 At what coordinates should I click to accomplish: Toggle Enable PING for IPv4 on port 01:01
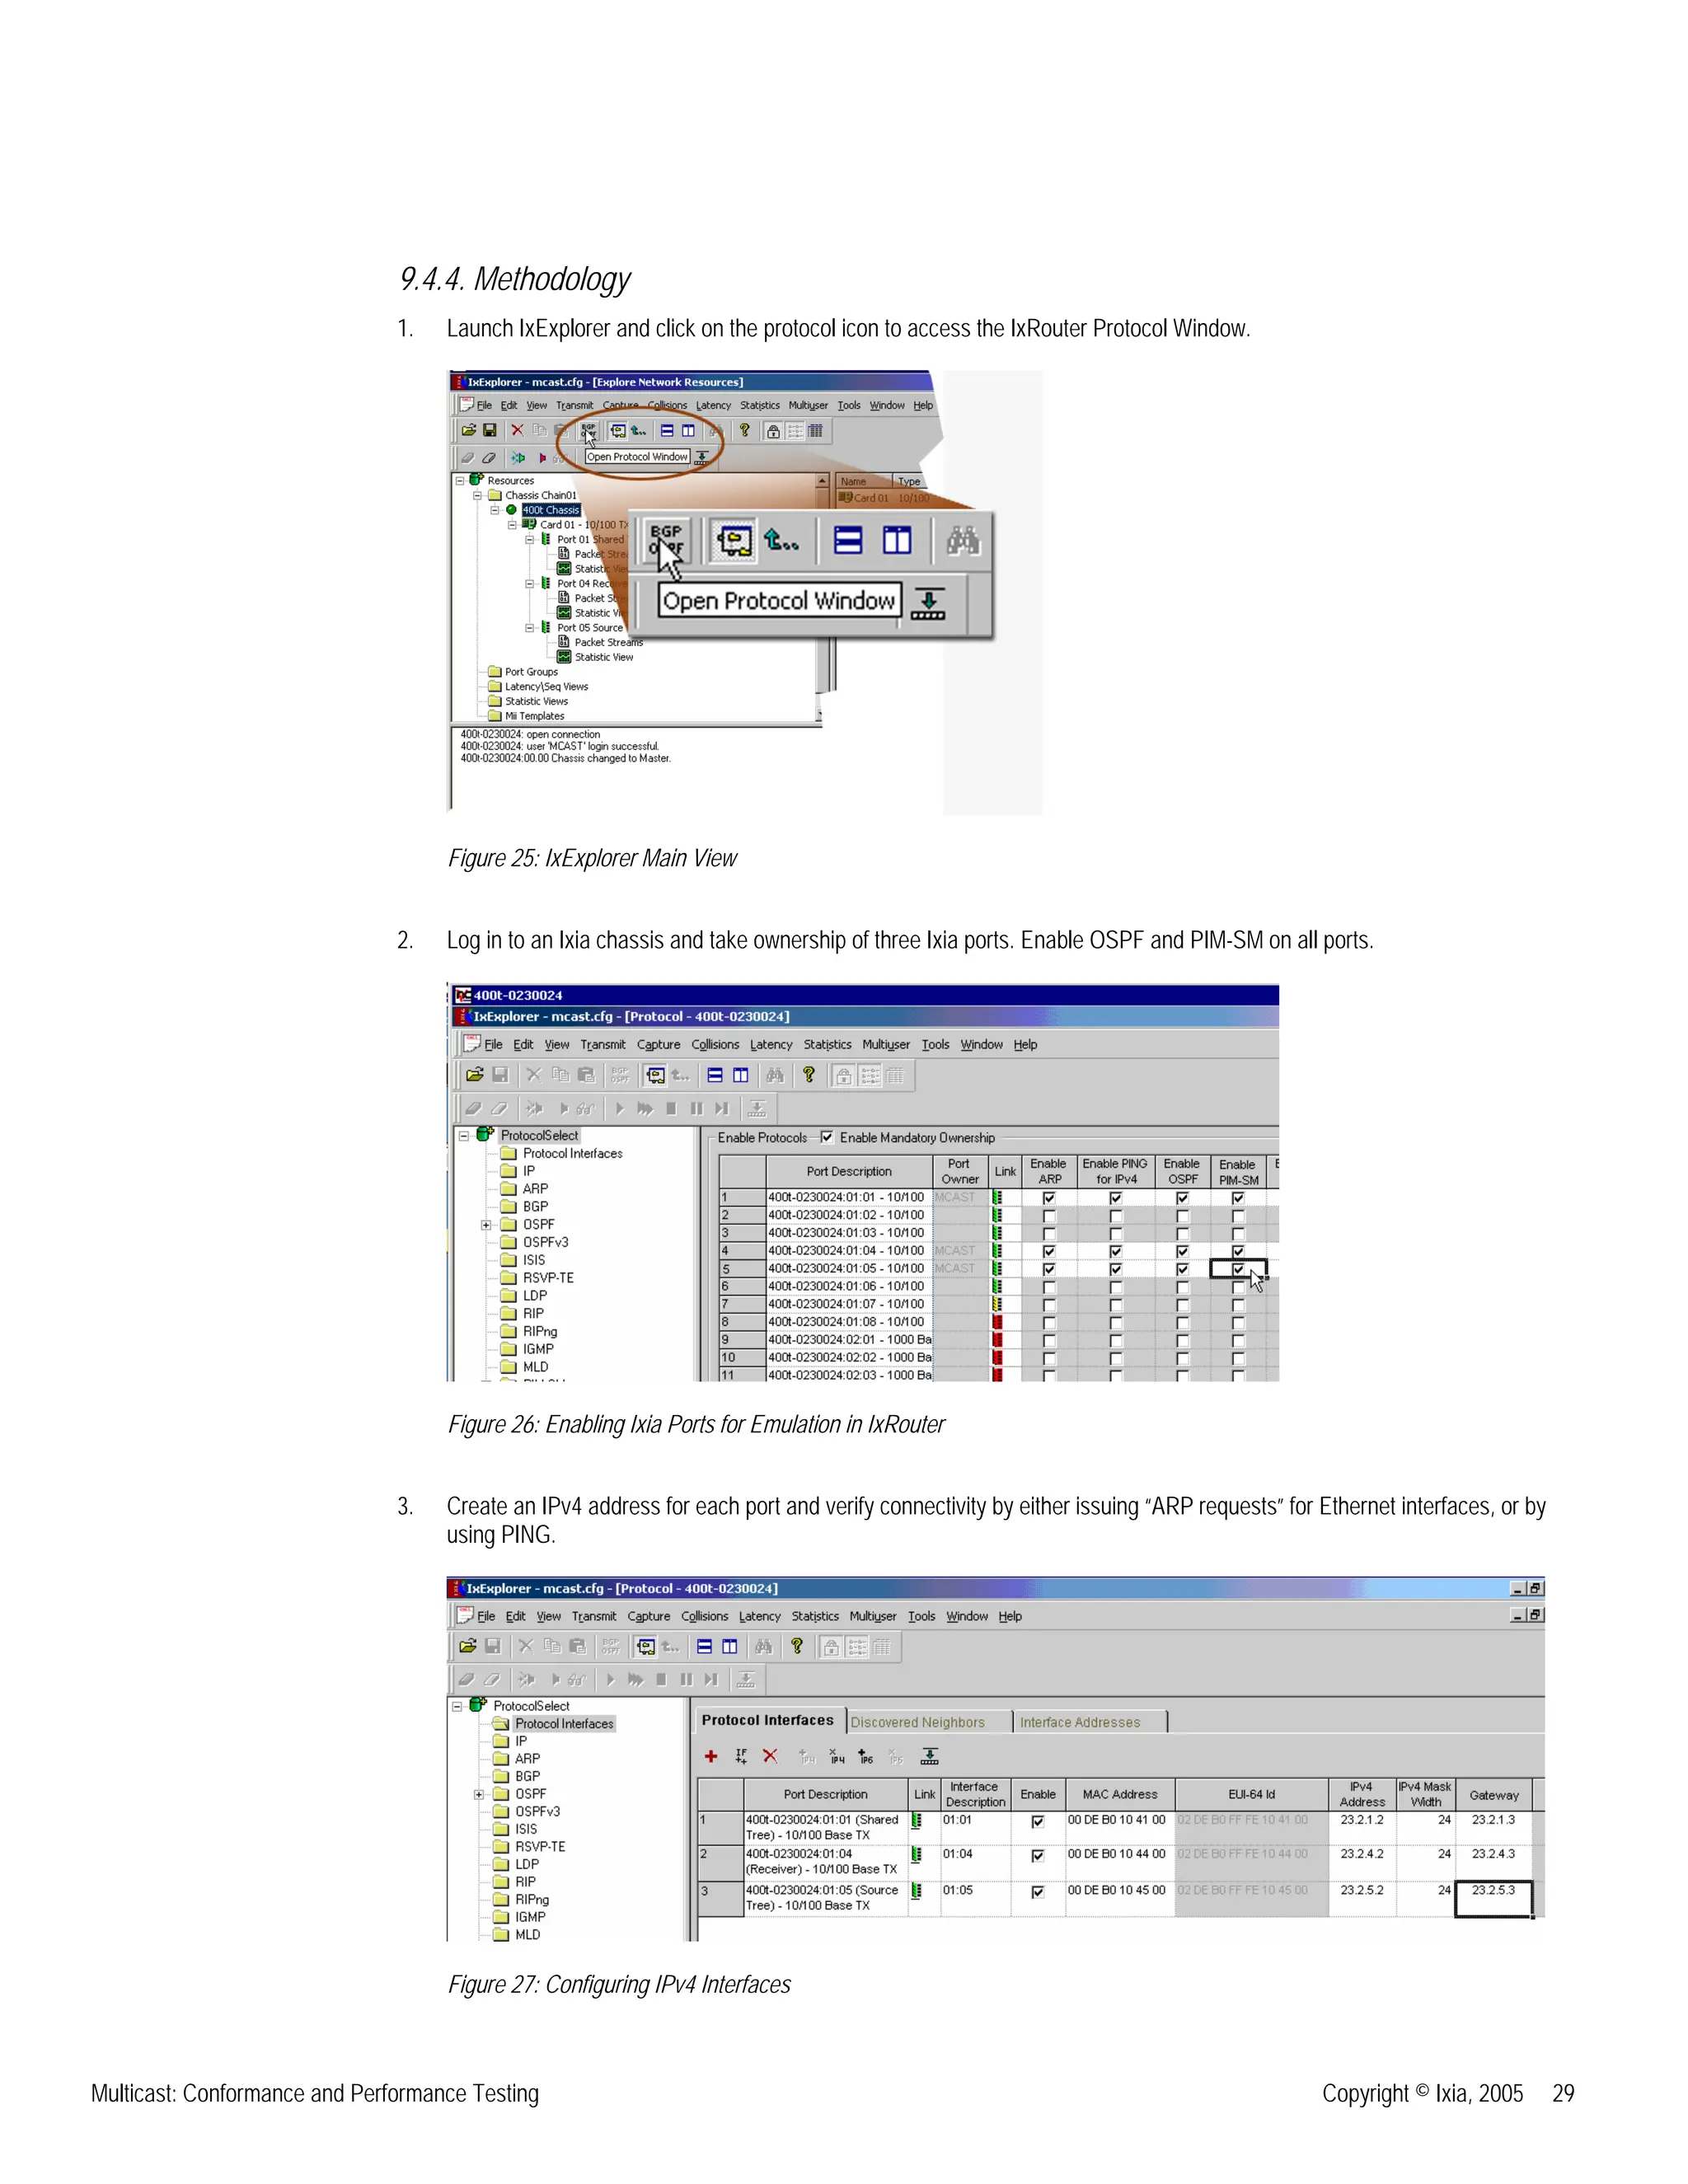[x=1116, y=1198]
